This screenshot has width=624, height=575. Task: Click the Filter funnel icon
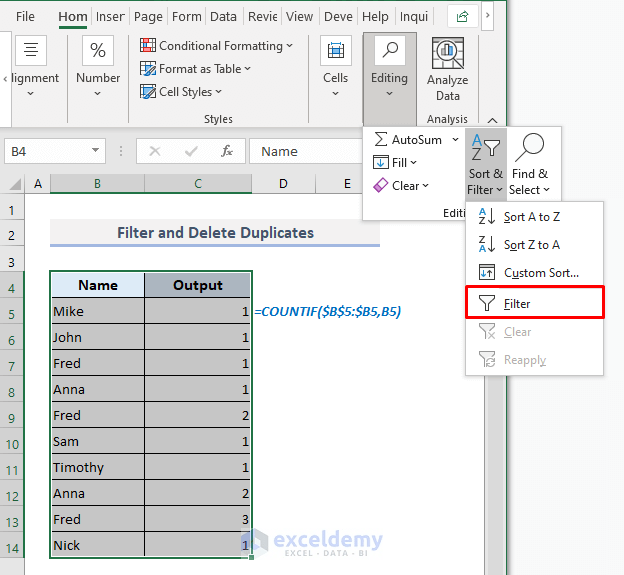click(486, 303)
